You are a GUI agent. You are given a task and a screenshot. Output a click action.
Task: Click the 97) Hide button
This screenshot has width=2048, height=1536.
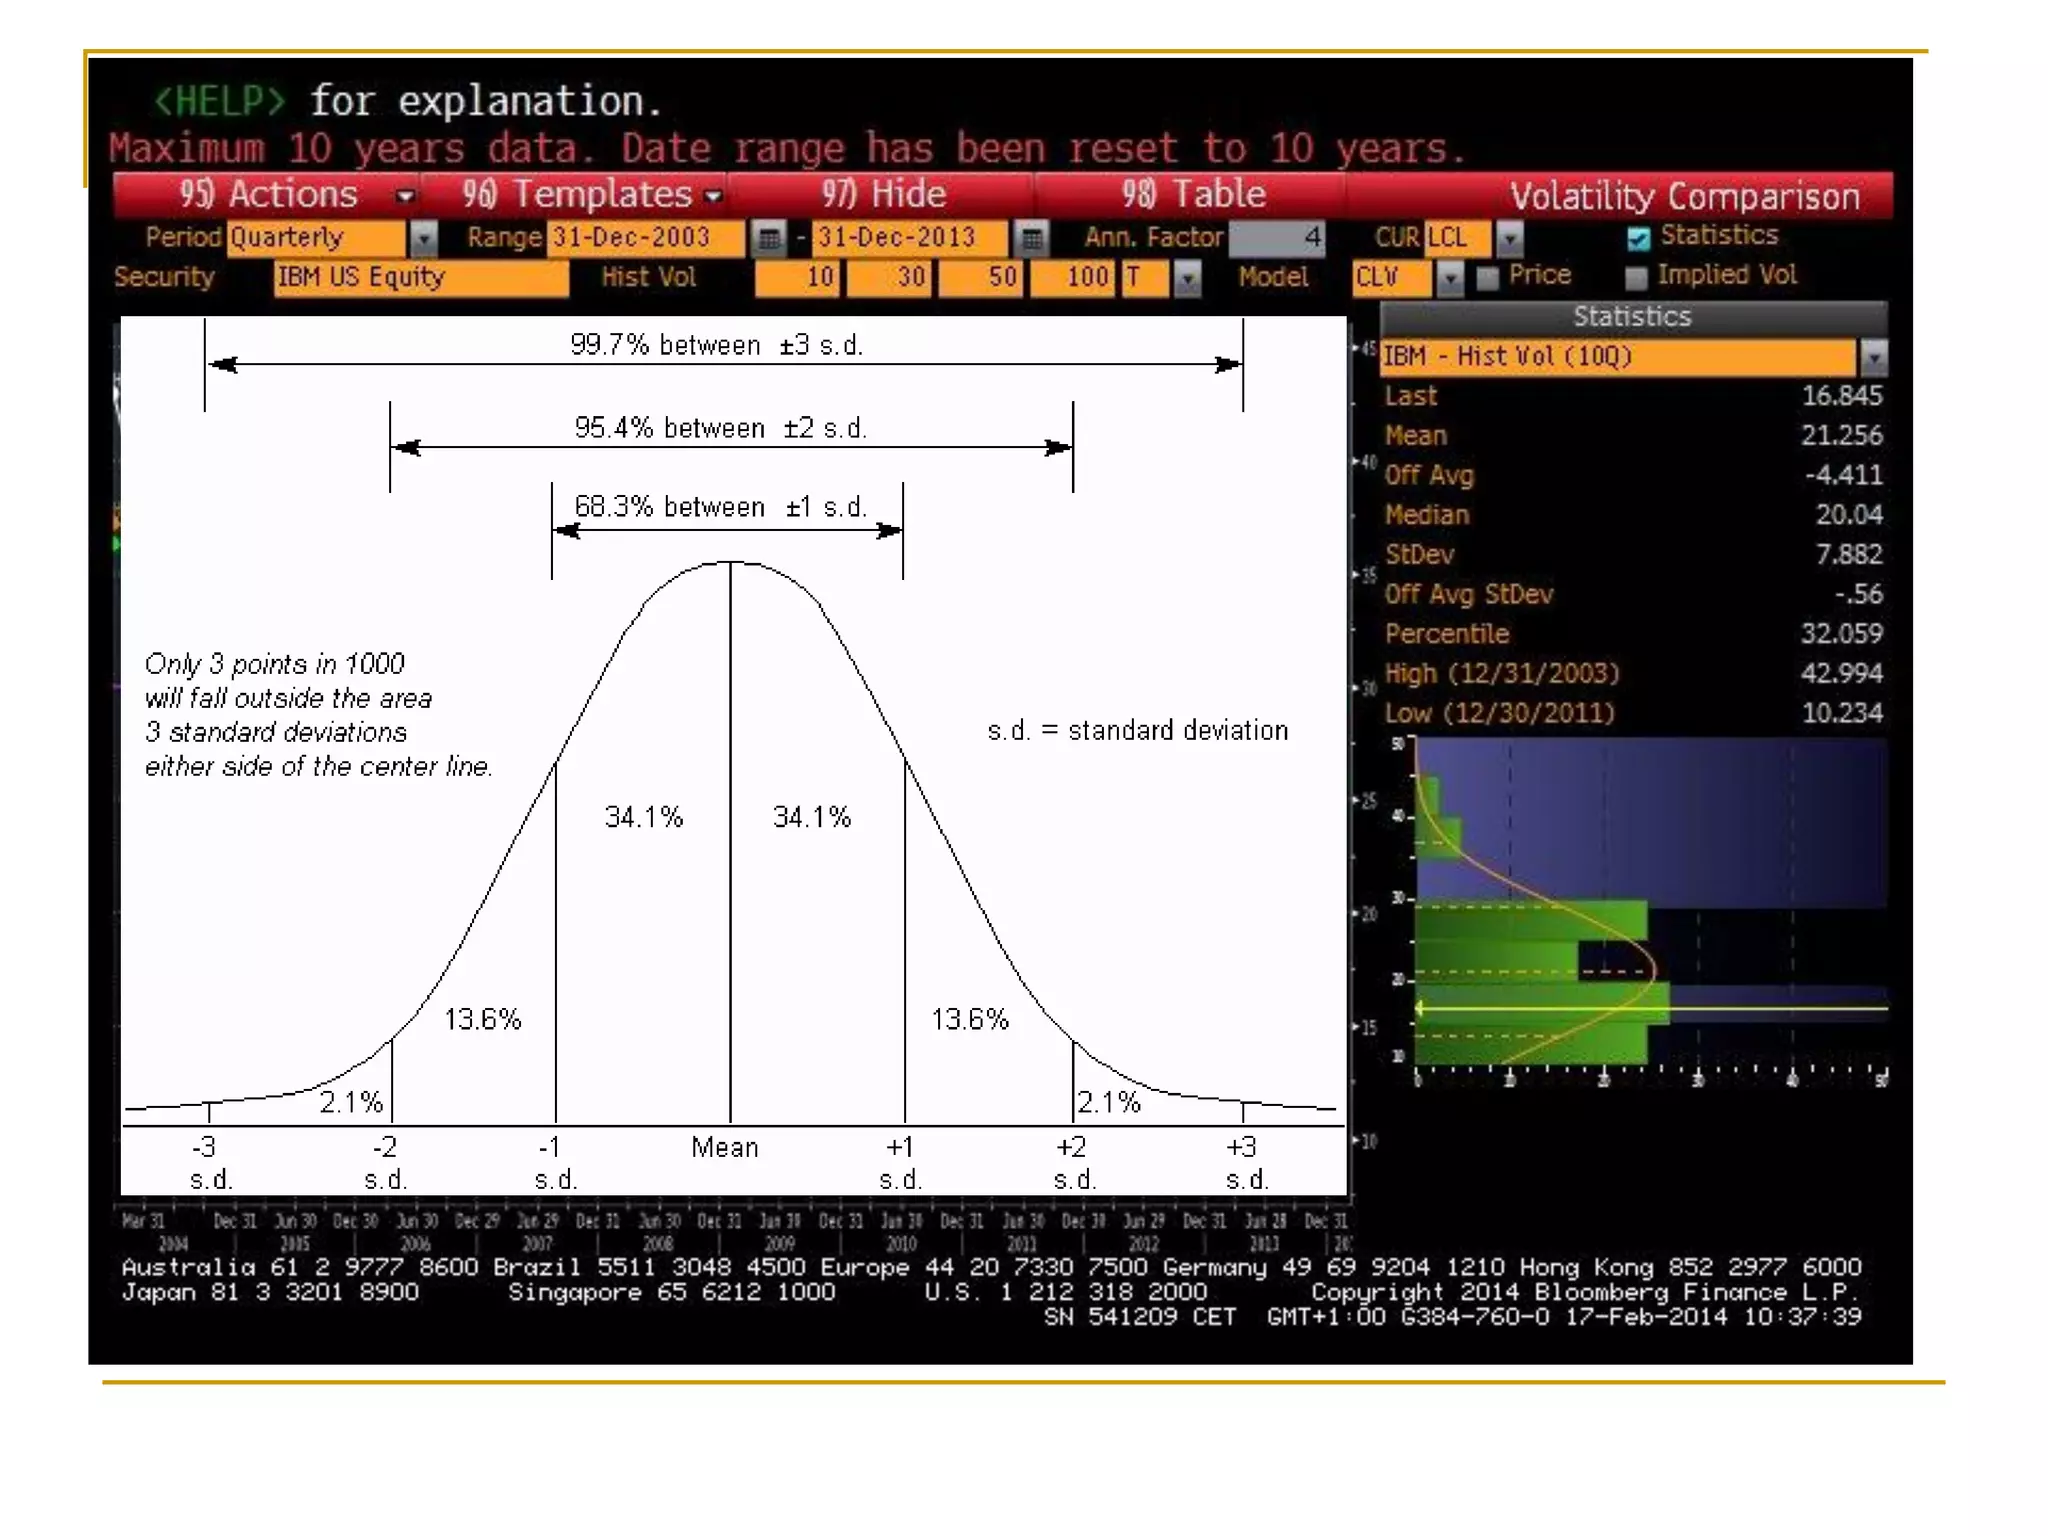tap(883, 195)
